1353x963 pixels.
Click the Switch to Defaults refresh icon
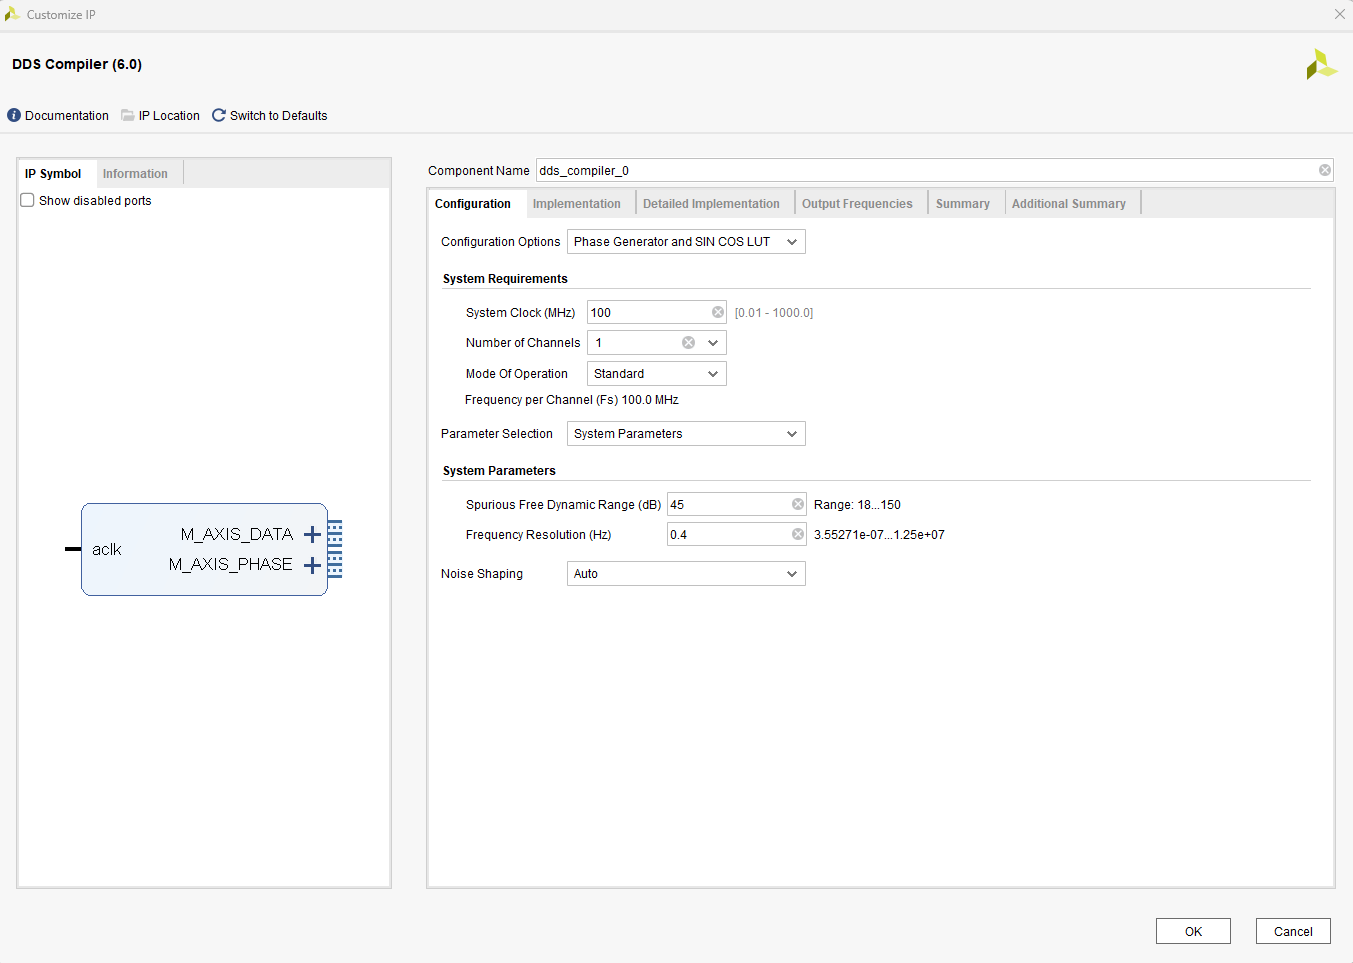point(219,115)
